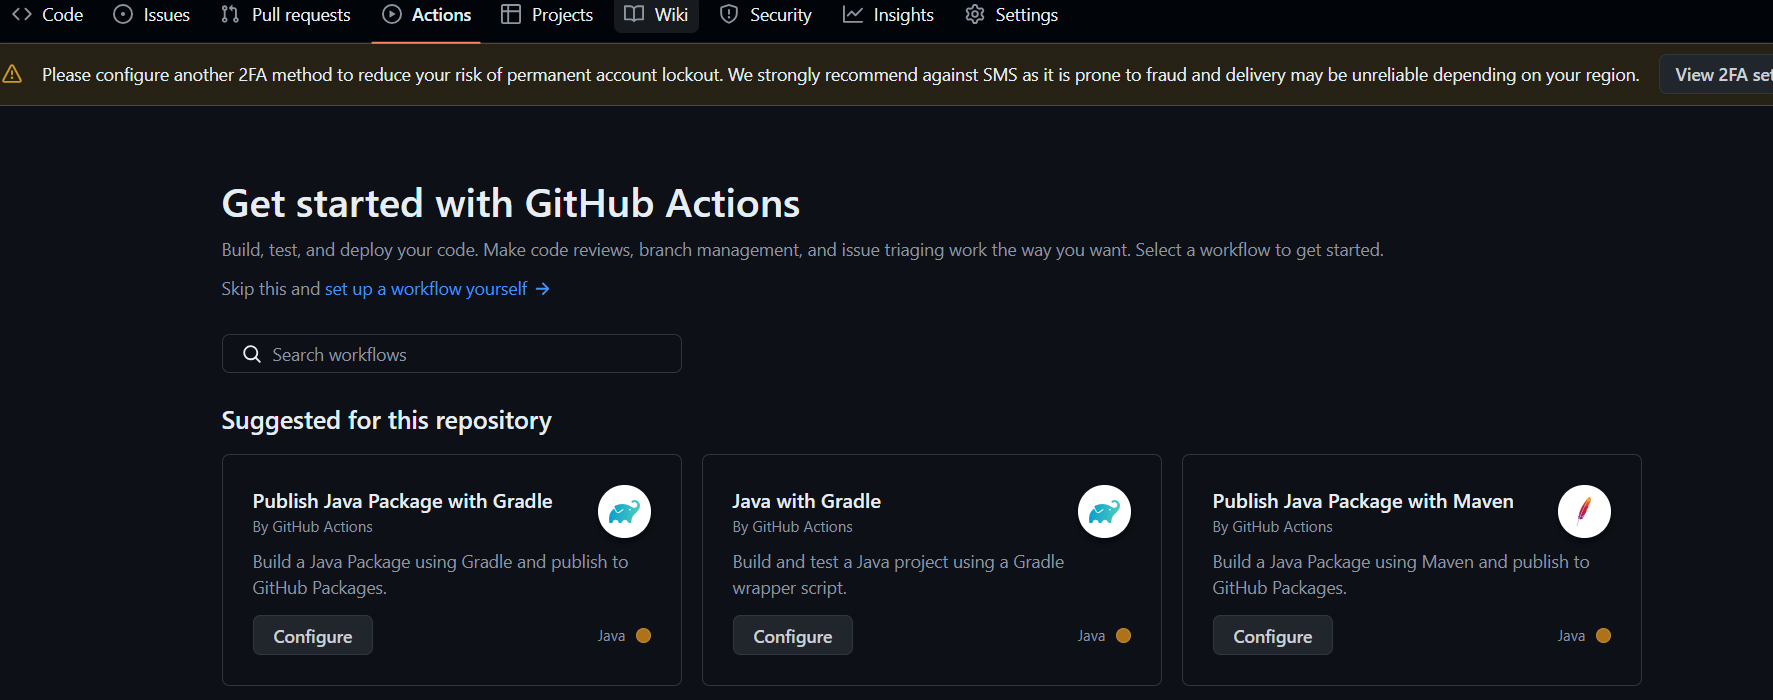Click Java color dot on Maven card
The image size is (1773, 700).
[1604, 636]
